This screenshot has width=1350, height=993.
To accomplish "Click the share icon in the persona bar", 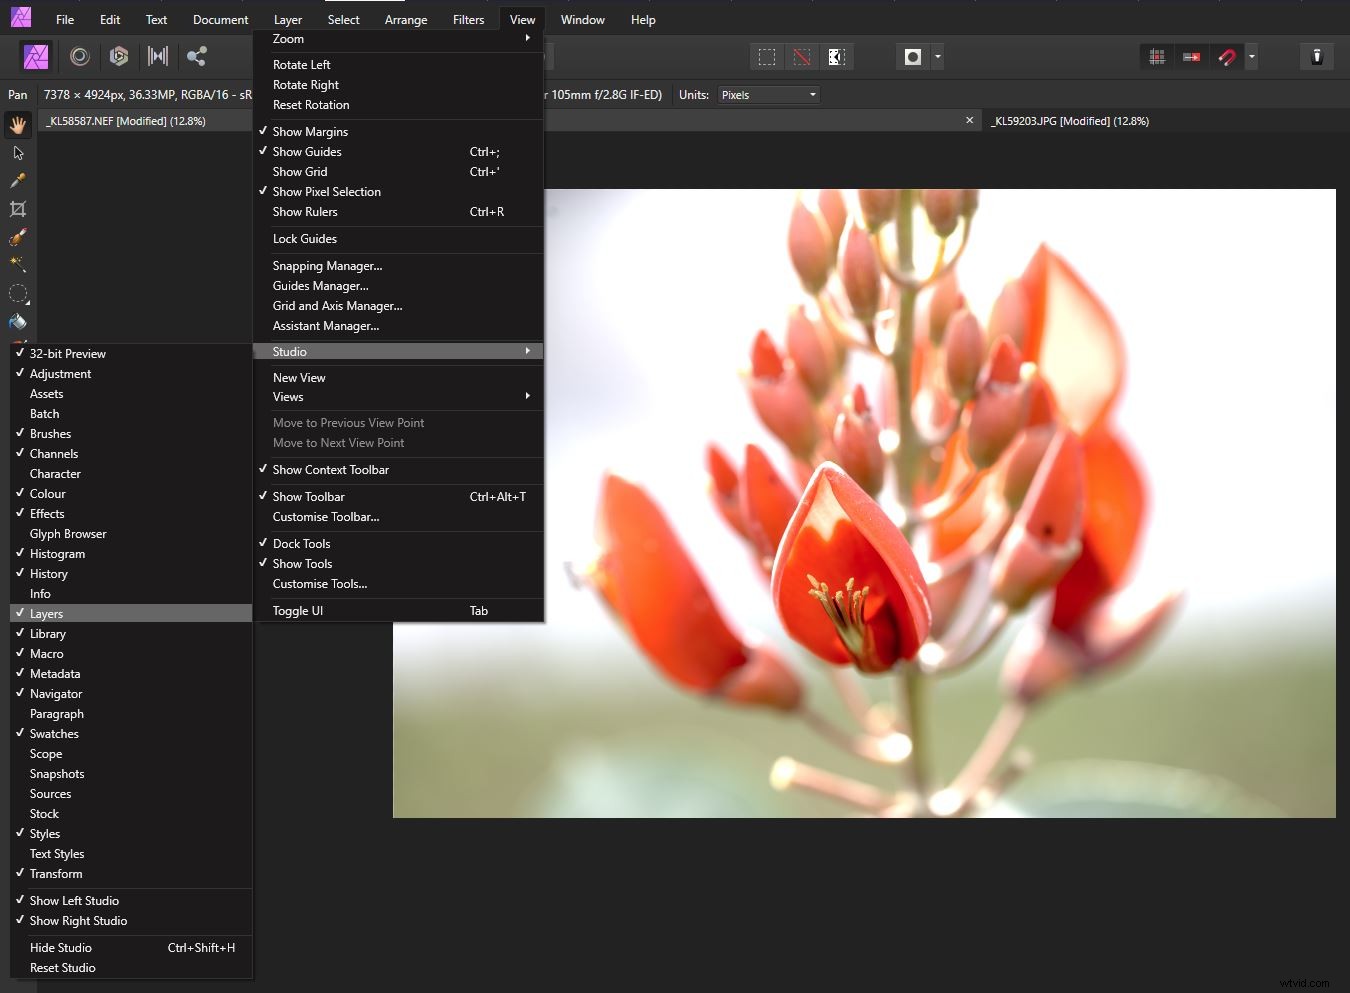I will 196,57.
